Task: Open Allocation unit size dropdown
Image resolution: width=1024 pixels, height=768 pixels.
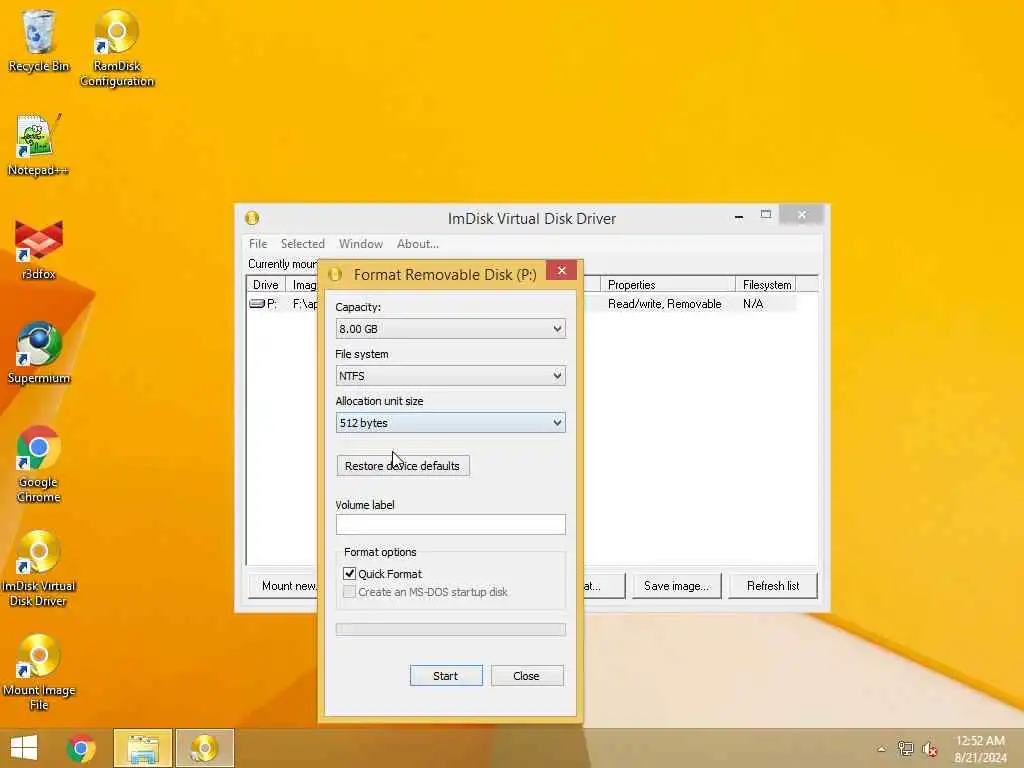Action: [x=450, y=423]
